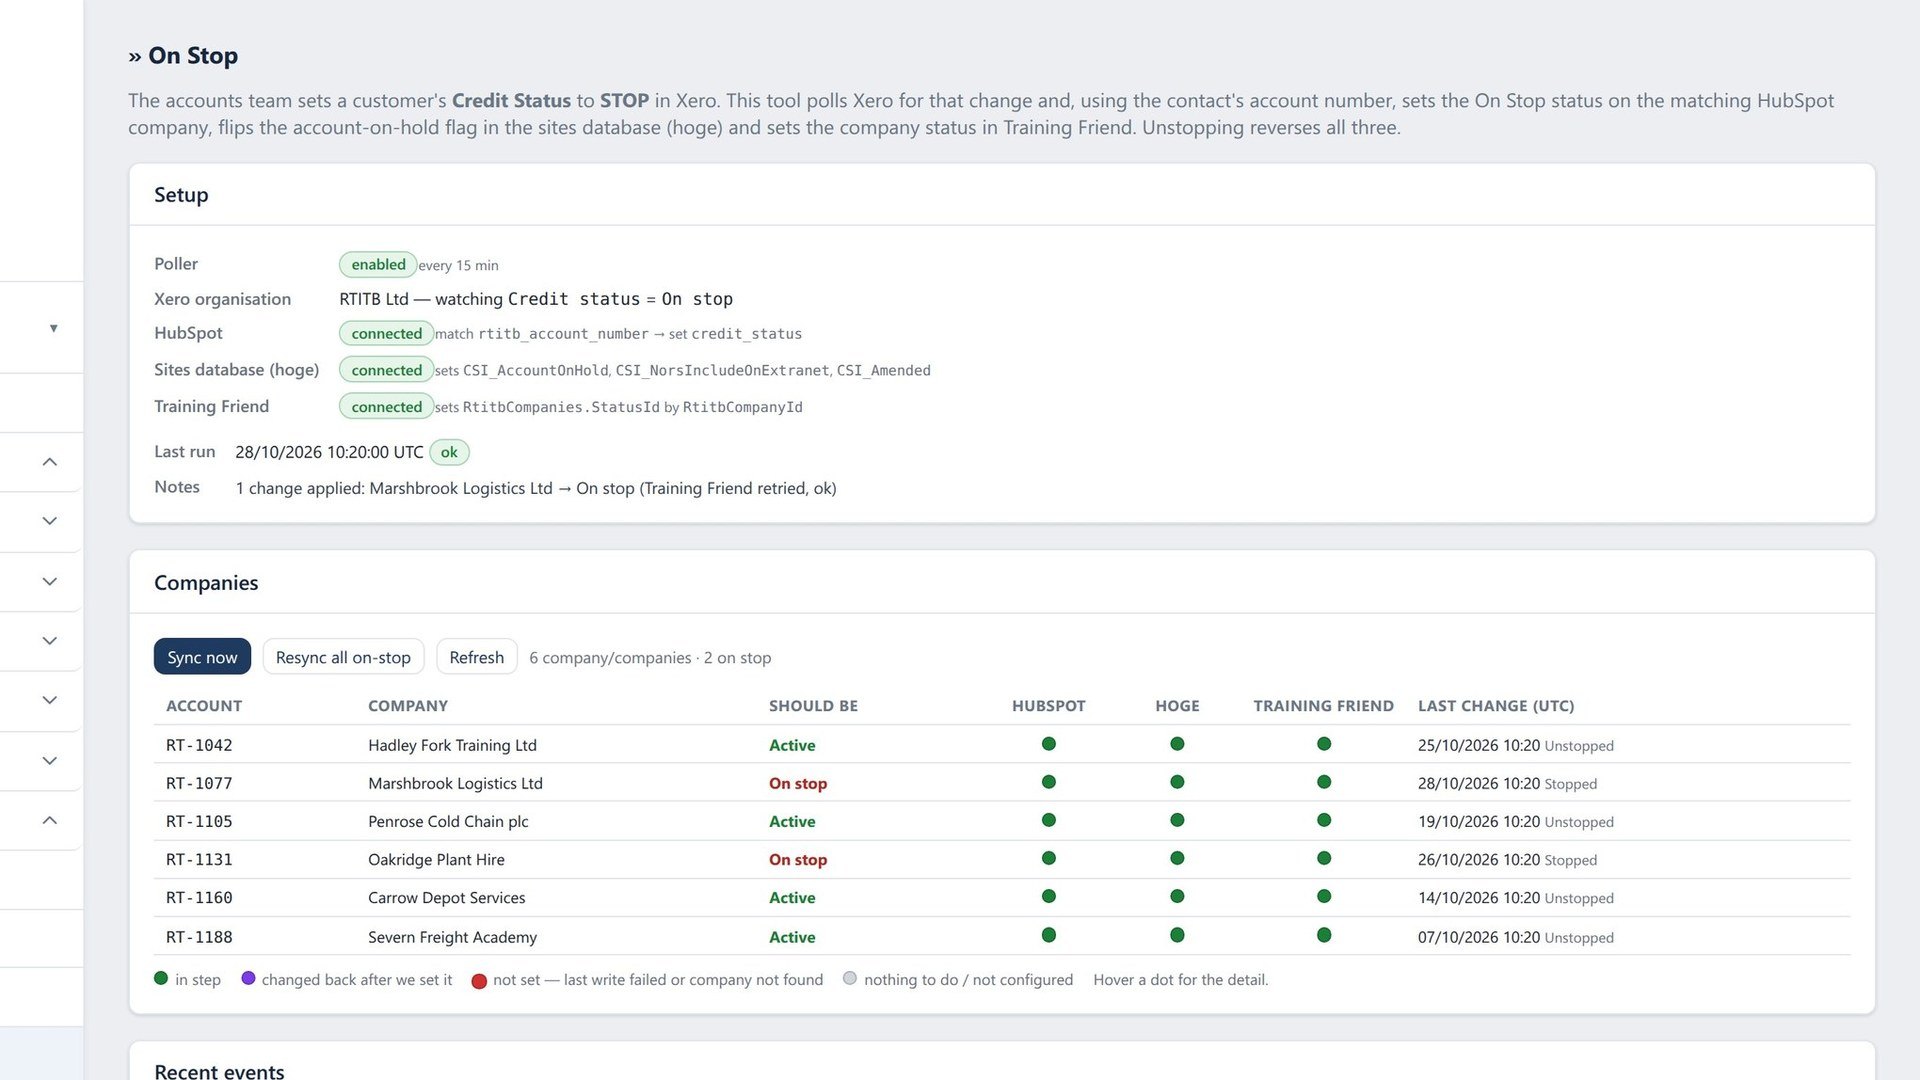
Task: Click the Last run timestamp 28/10/2026 10:20:00 UTC
Action: pos(329,452)
